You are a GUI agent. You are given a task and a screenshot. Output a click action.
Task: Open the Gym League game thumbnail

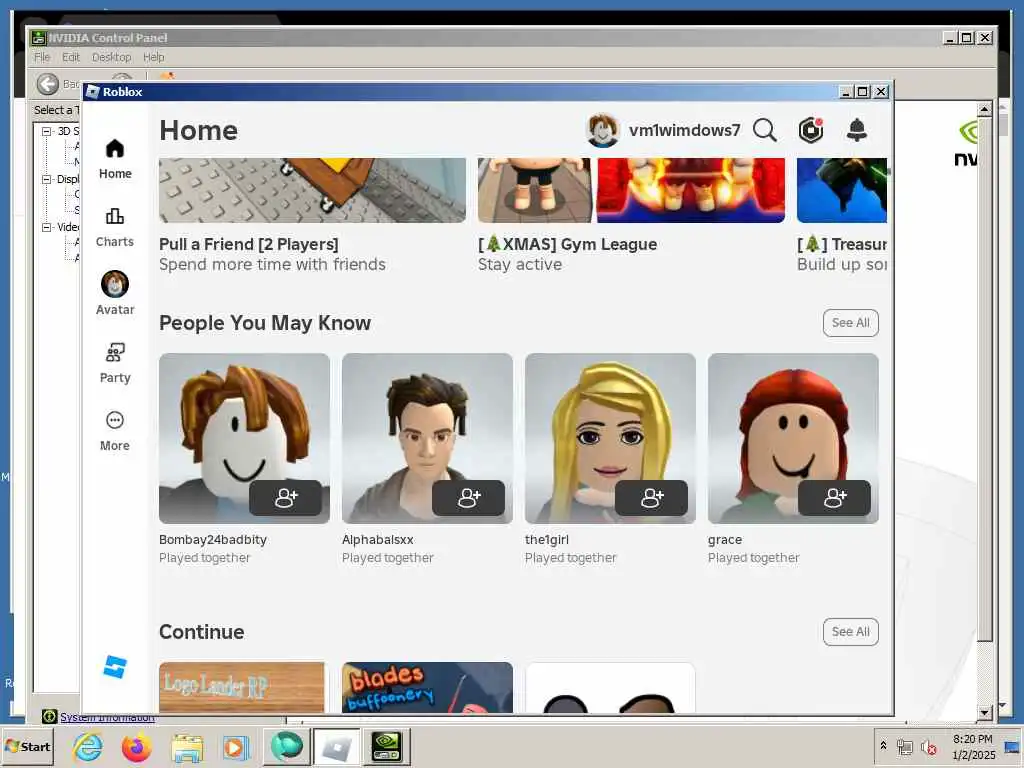click(631, 190)
